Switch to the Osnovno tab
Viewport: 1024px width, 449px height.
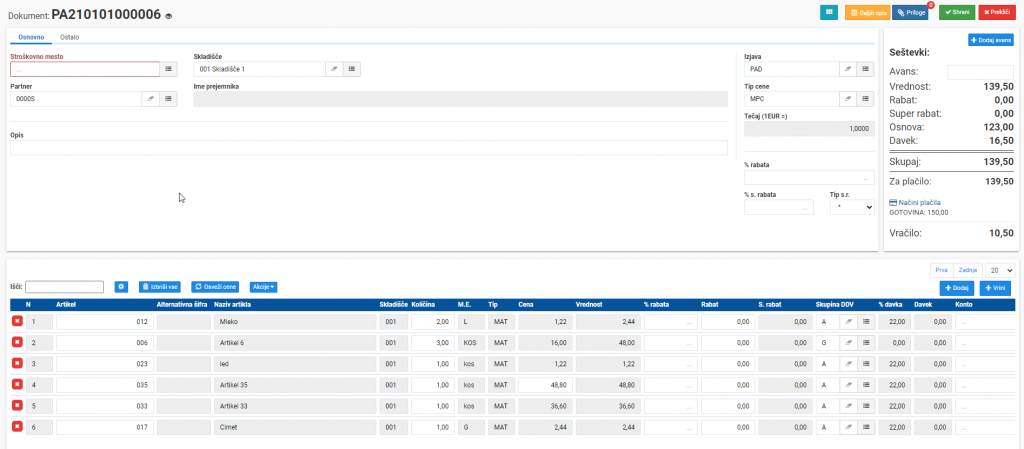point(31,37)
